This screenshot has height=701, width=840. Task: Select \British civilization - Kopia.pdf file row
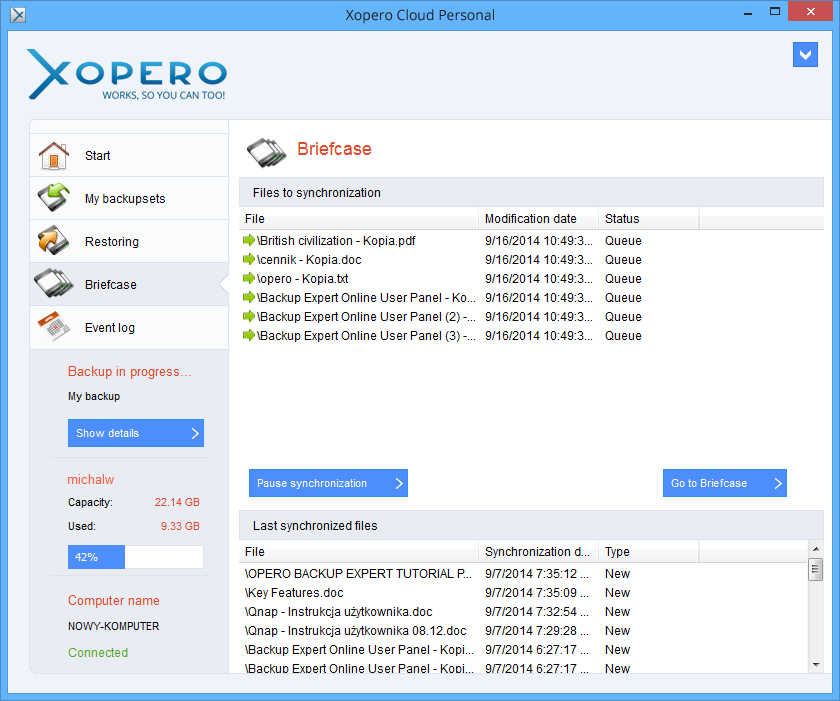[x=531, y=240]
